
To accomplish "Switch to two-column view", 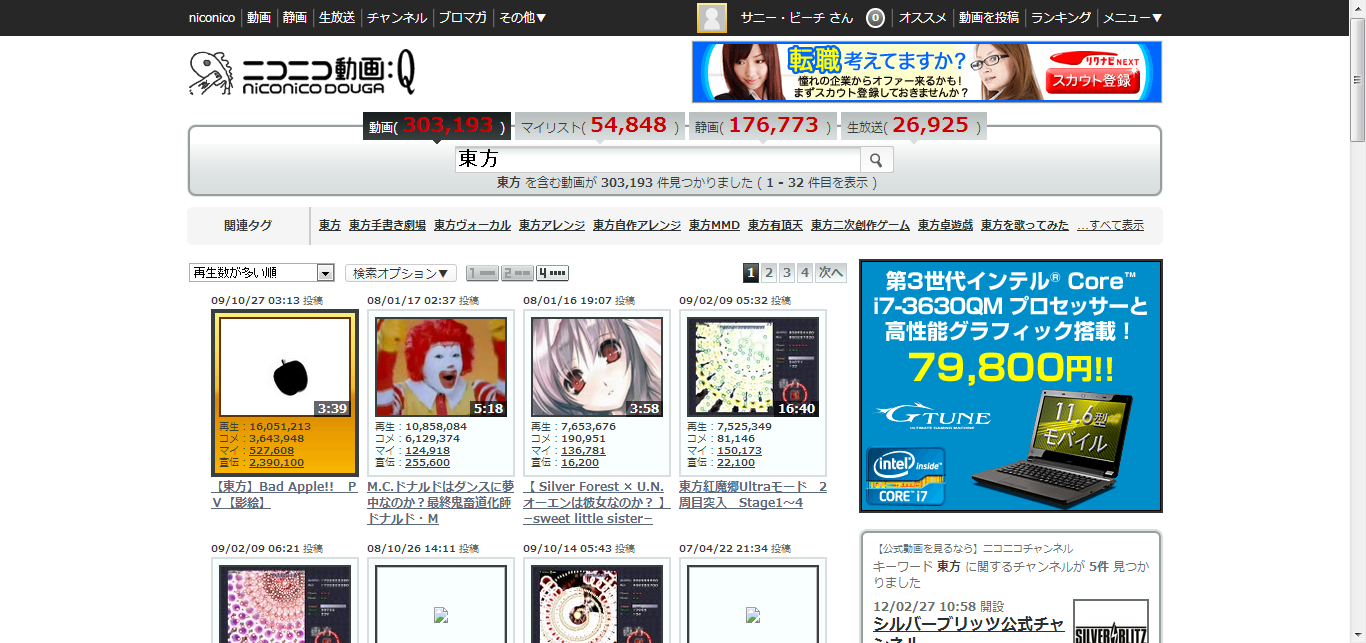I will [x=517, y=273].
